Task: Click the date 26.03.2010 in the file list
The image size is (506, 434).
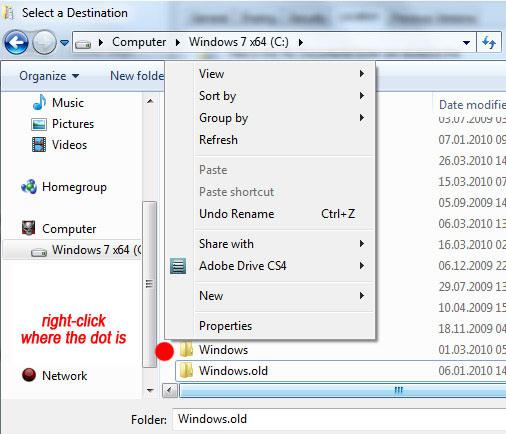Action: coord(472,161)
